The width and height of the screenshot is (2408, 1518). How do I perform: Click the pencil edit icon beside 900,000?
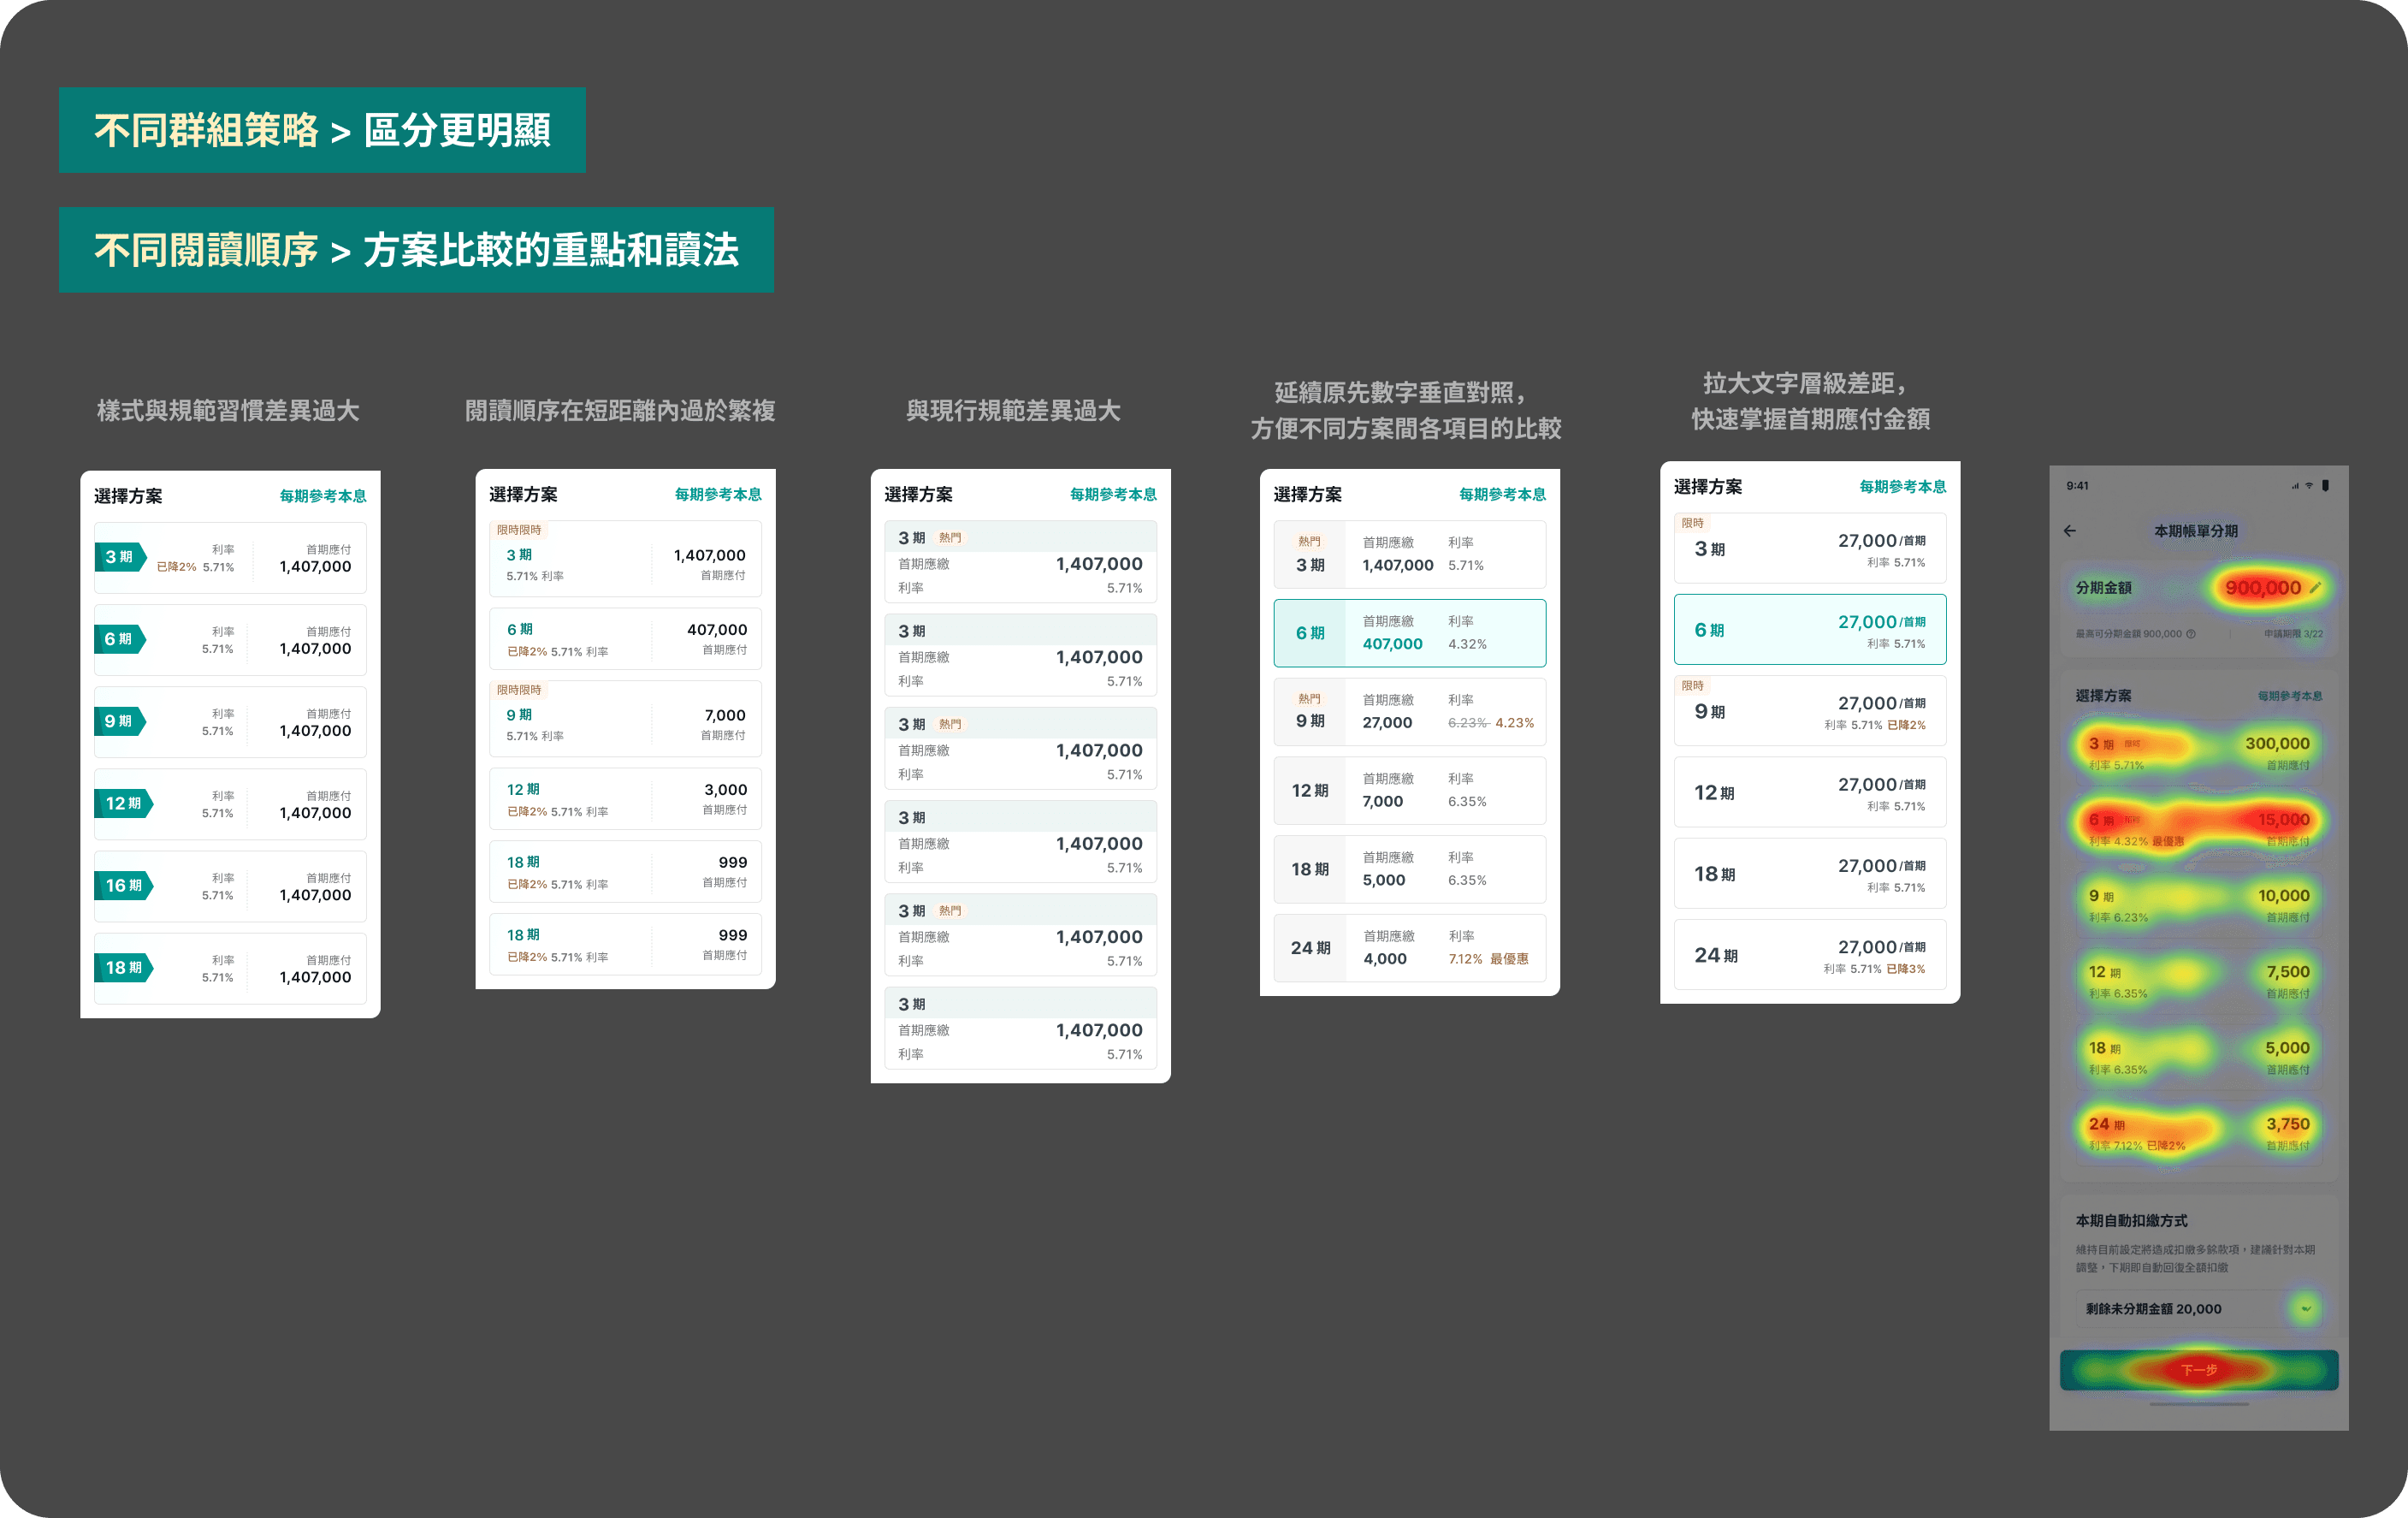coord(2314,588)
